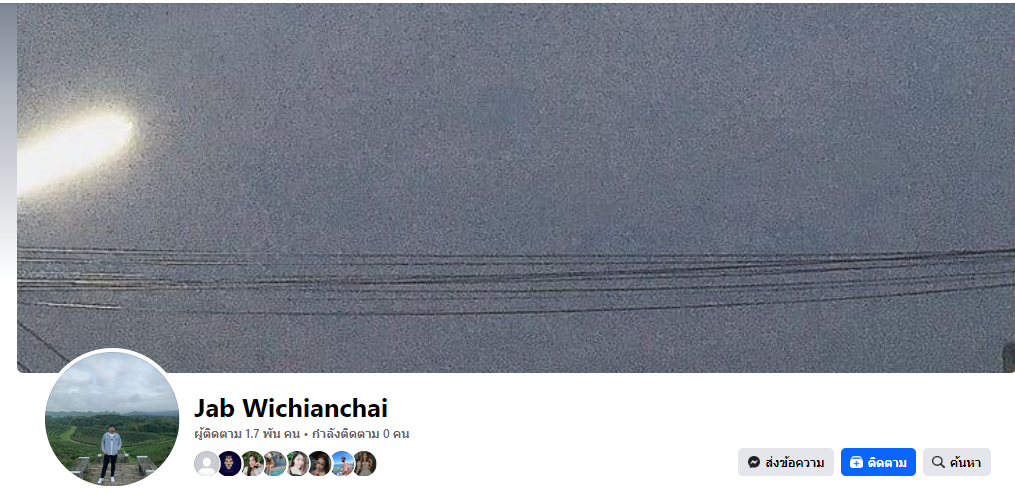Image resolution: width=1015 pixels, height=495 pixels.
Task: Select the fifth follower avatar in black top
Action: tap(297, 463)
